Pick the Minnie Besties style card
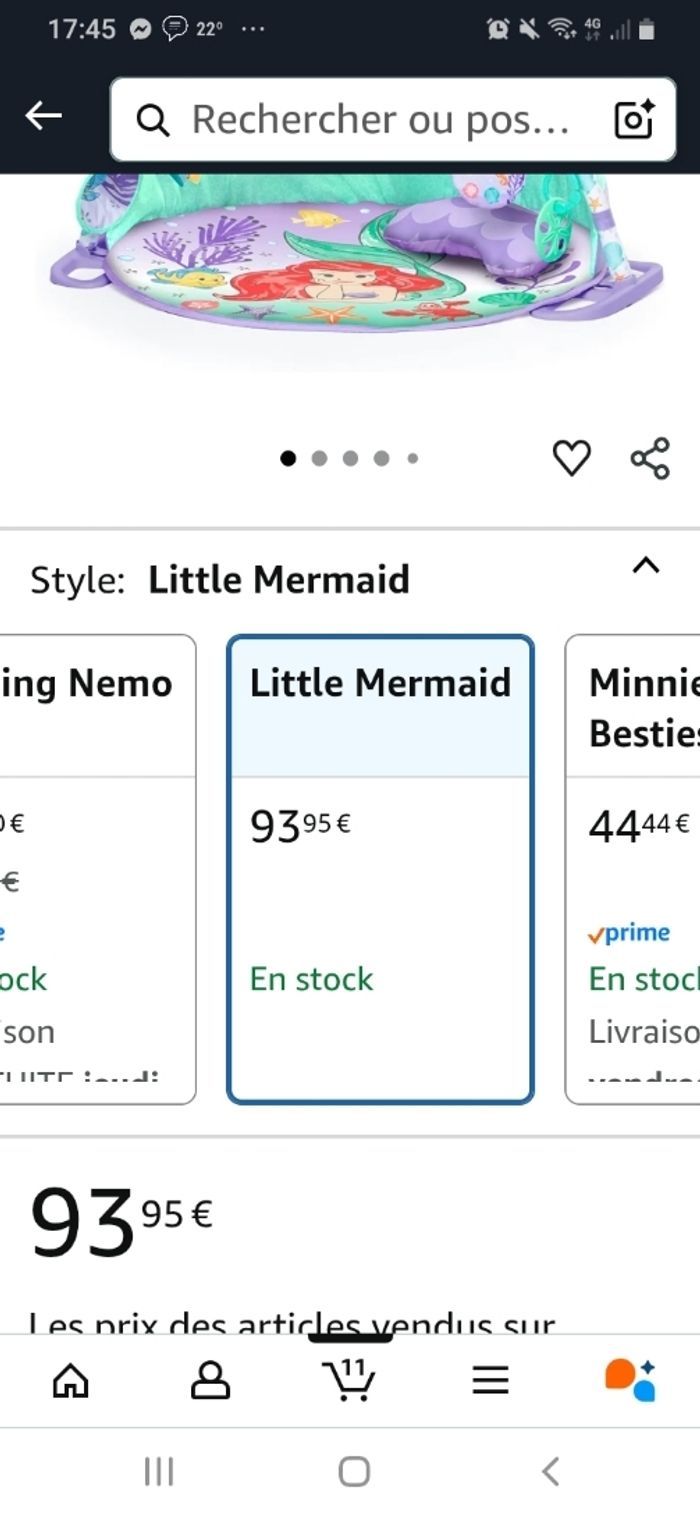 (x=634, y=868)
